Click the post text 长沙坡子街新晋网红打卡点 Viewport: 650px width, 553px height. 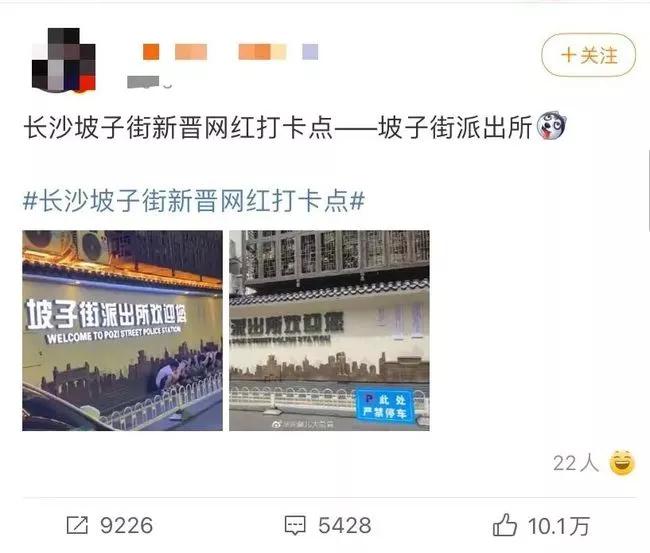point(179,127)
